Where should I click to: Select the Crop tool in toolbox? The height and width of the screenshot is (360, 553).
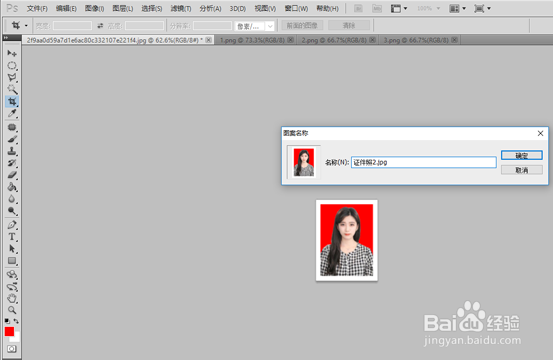12,102
